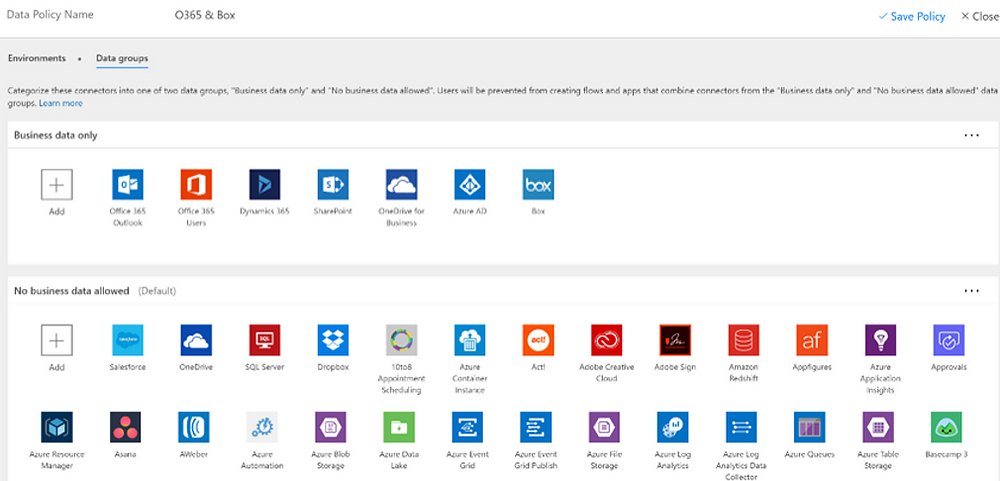Image resolution: width=1000 pixels, height=481 pixels.
Task: Click the Salesforce connector icon
Action: click(128, 340)
